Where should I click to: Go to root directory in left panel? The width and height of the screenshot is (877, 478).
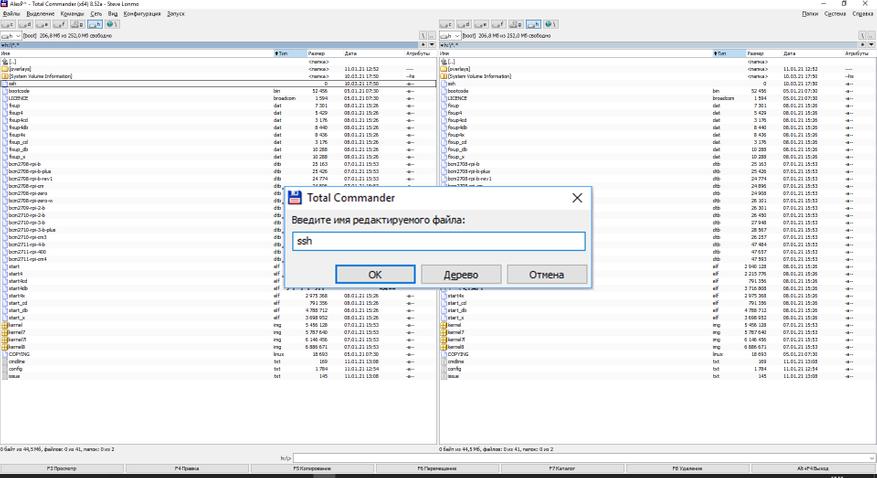tap(423, 36)
